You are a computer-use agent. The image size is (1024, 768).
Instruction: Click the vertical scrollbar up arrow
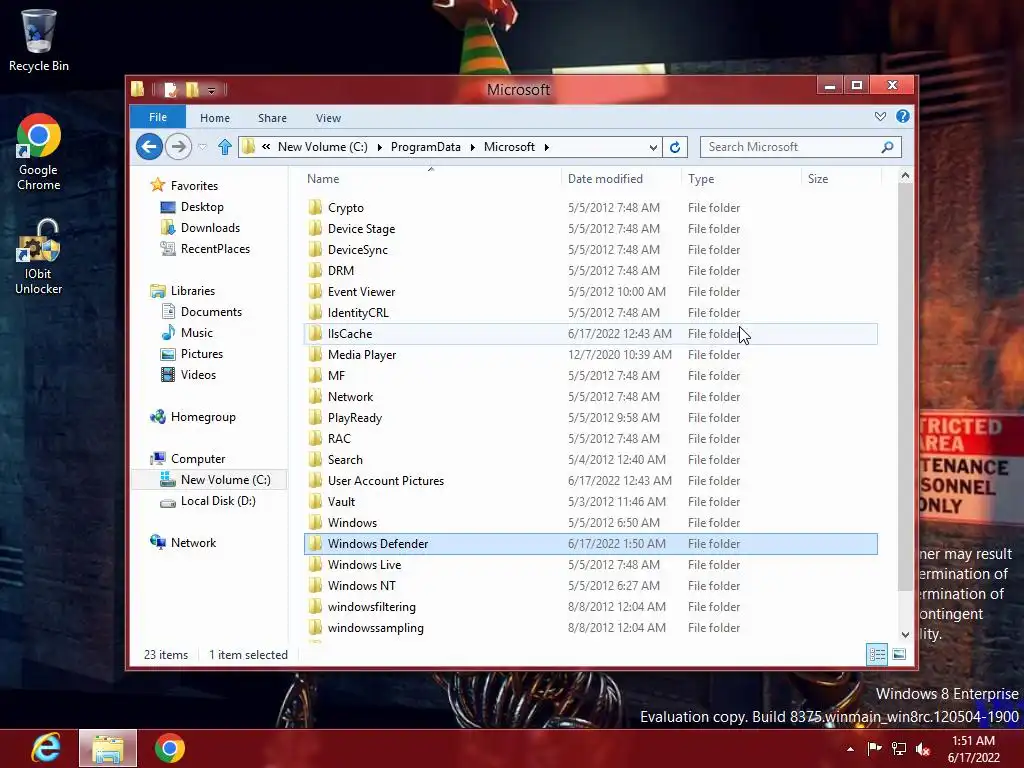tap(905, 175)
